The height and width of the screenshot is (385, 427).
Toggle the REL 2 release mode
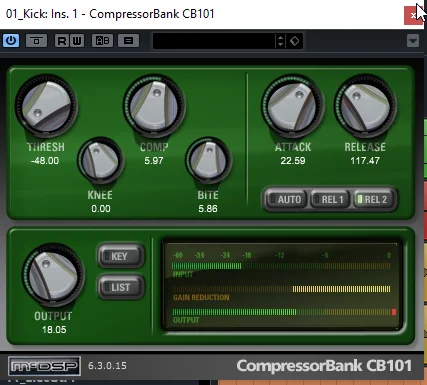[x=374, y=199]
